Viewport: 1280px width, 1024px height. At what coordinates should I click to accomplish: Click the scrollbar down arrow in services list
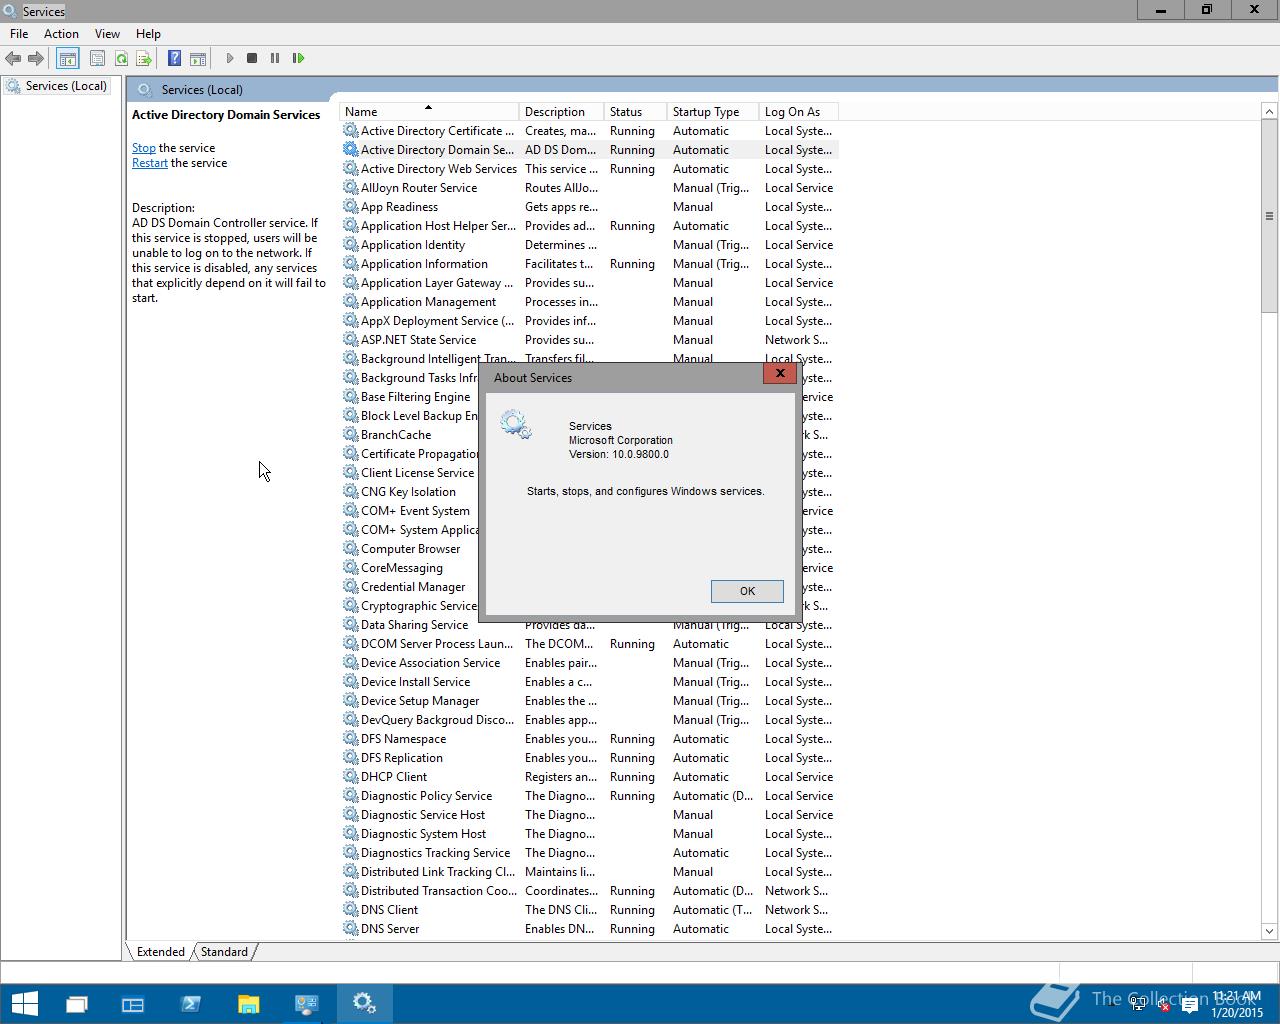(1269, 931)
